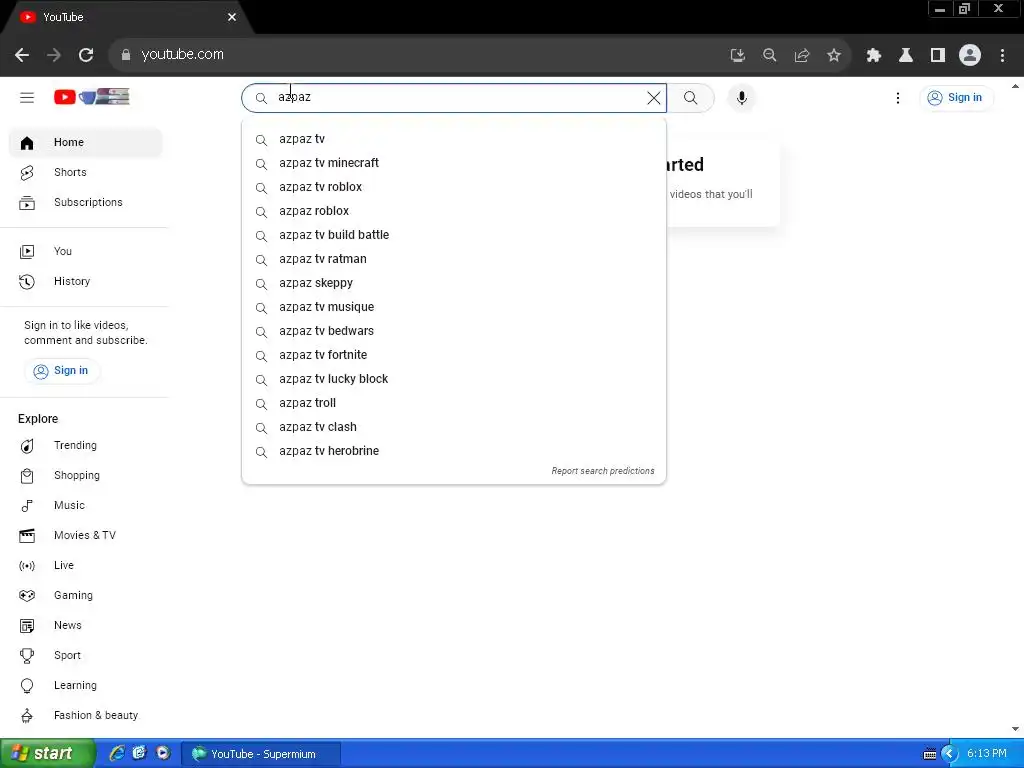Reload the YouTube page
The width and height of the screenshot is (1024, 768).
tap(86, 55)
